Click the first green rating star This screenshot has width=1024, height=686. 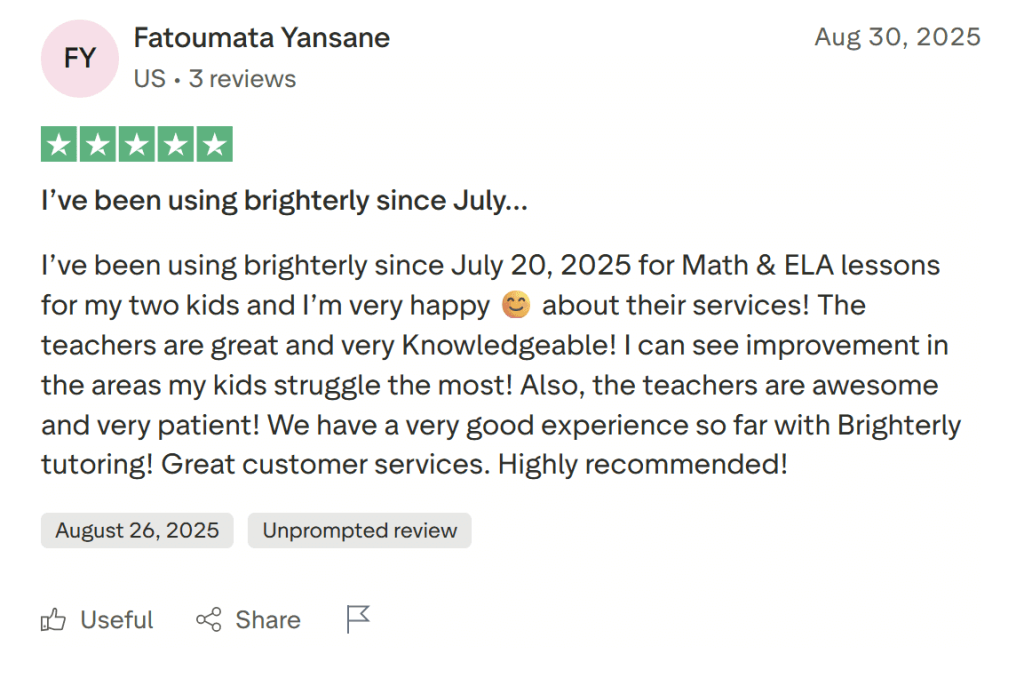point(60,145)
